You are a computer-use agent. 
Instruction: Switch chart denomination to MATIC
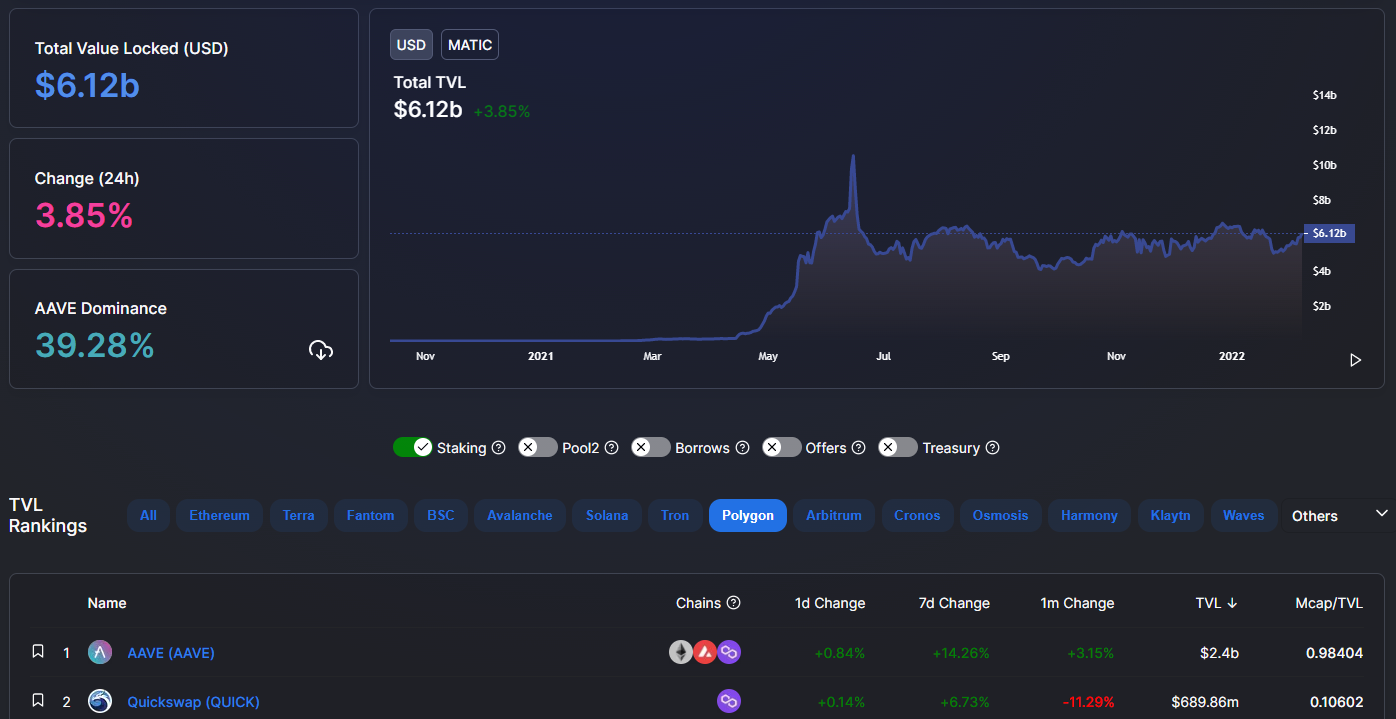[x=469, y=45]
